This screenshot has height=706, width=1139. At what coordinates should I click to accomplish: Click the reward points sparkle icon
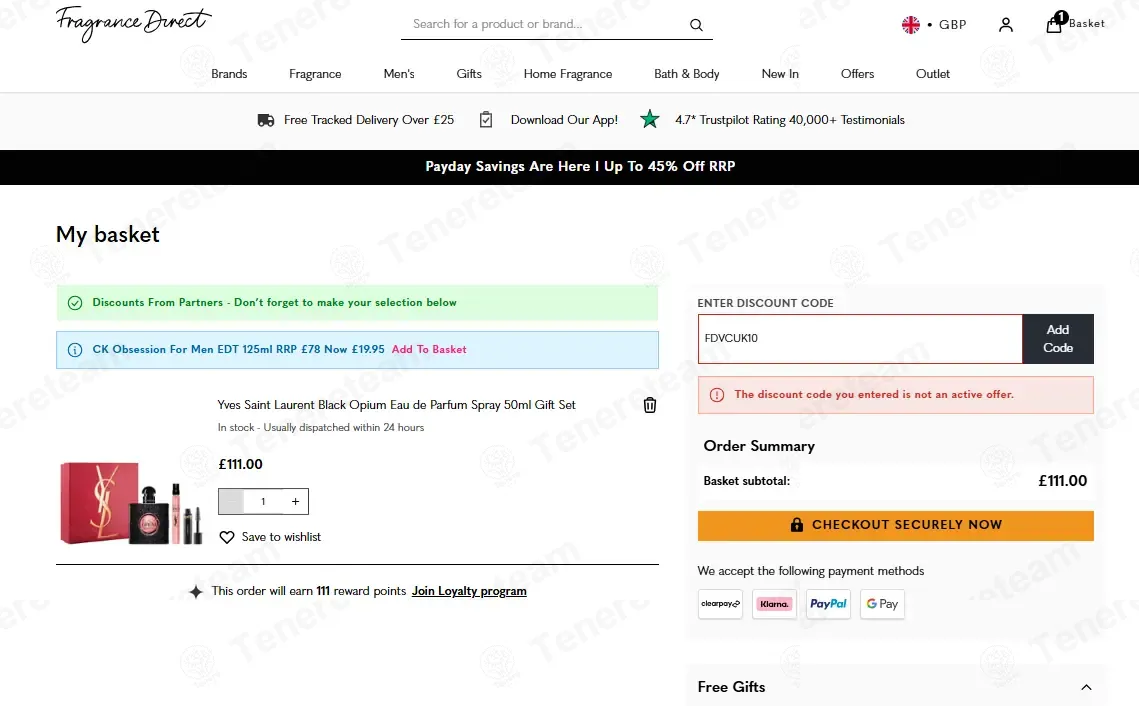point(195,591)
